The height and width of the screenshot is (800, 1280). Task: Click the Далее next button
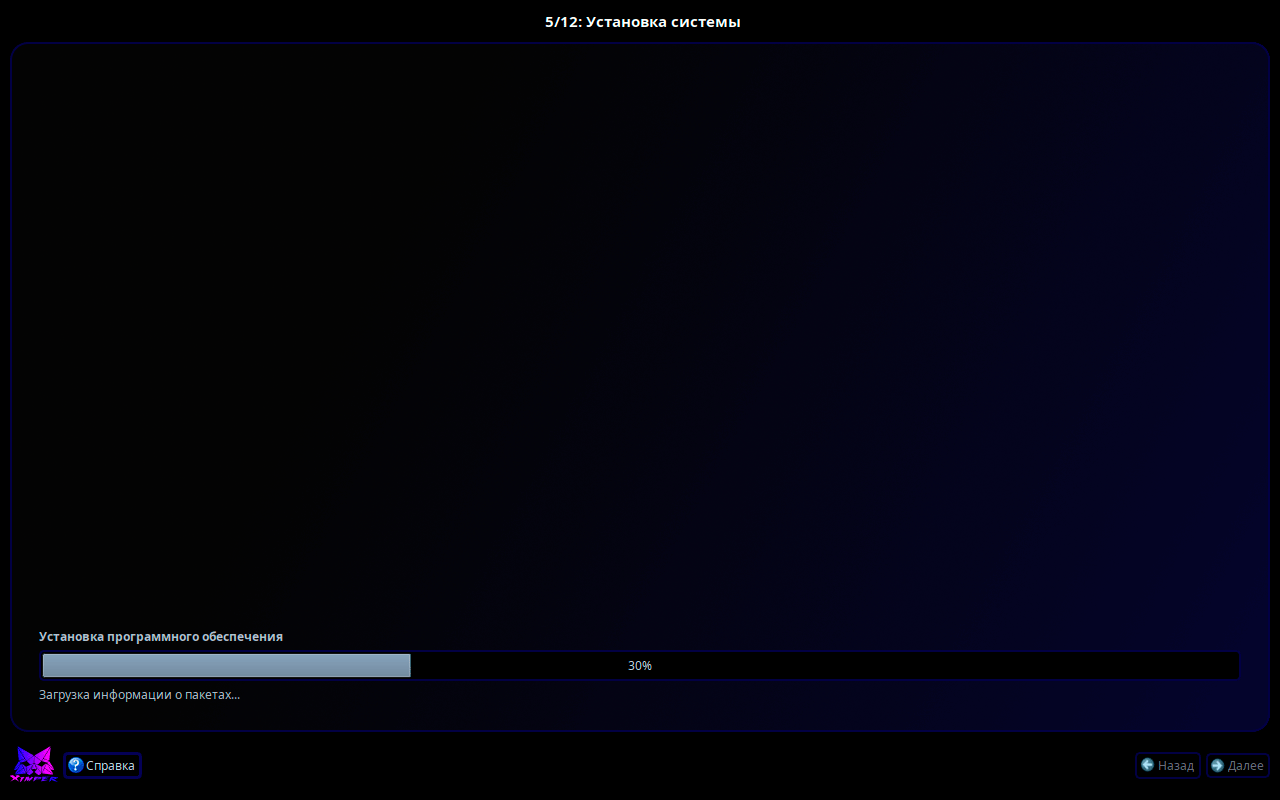tap(1237, 765)
